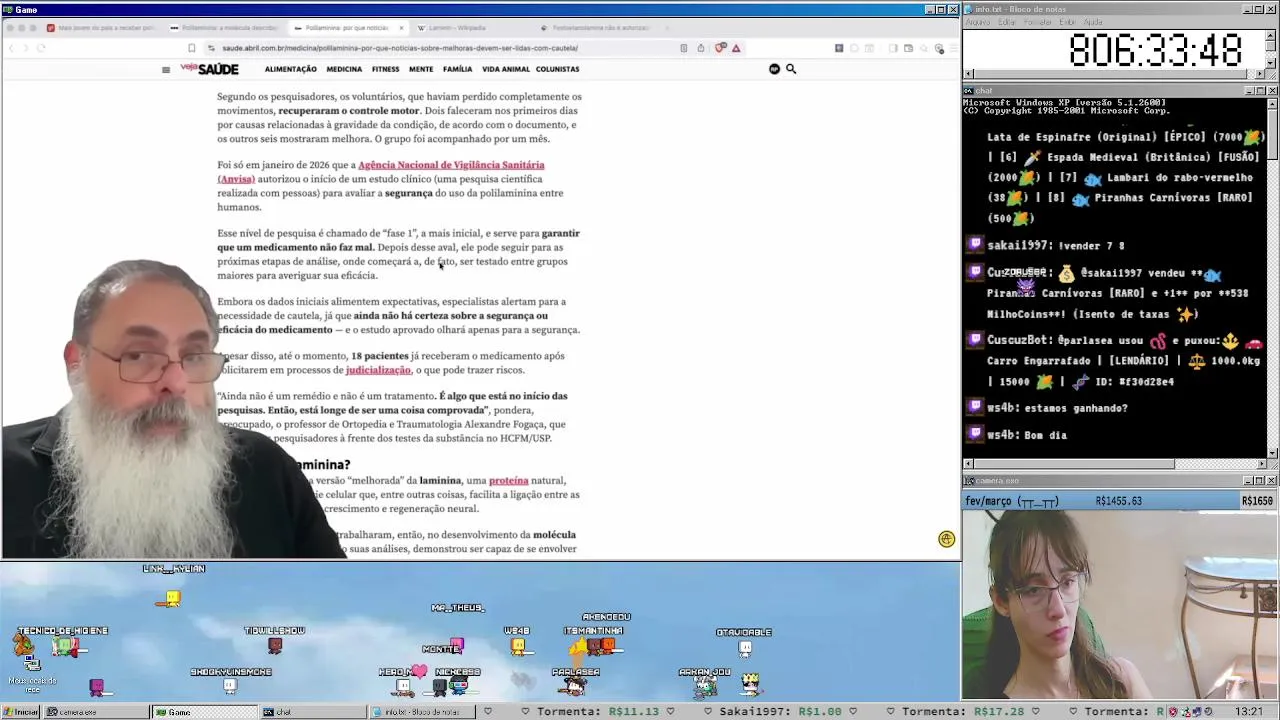Viewport: 1280px width, 720px height.
Task: Click the TECNICO_DE_HIGIENE character sprite
Action: point(64,648)
